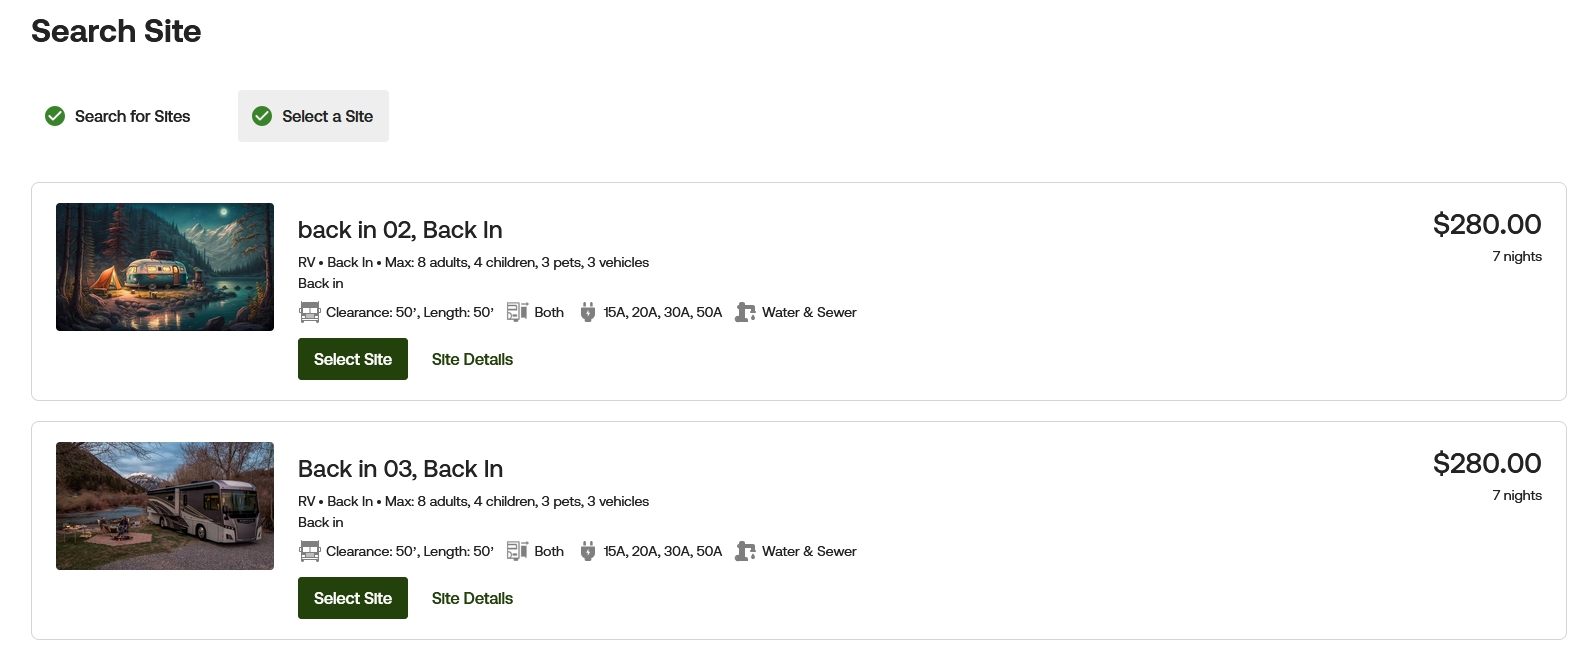
Task: Click the electrical plug icon for Back in 03
Action: click(x=588, y=551)
